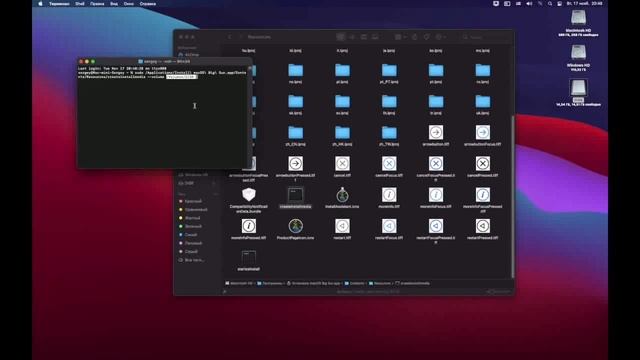
Task: Go back in Finder window
Action: [229, 37]
